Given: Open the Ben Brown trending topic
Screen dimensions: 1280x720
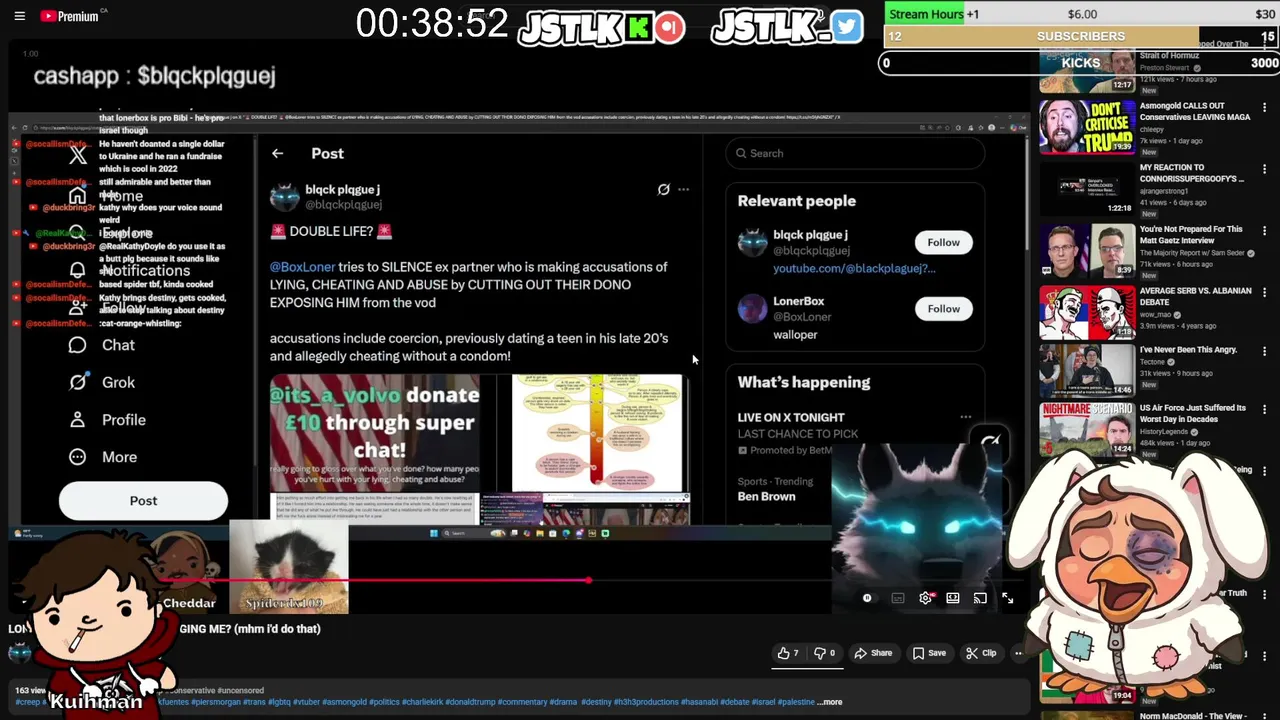Looking at the screenshot, I should pos(766,497).
